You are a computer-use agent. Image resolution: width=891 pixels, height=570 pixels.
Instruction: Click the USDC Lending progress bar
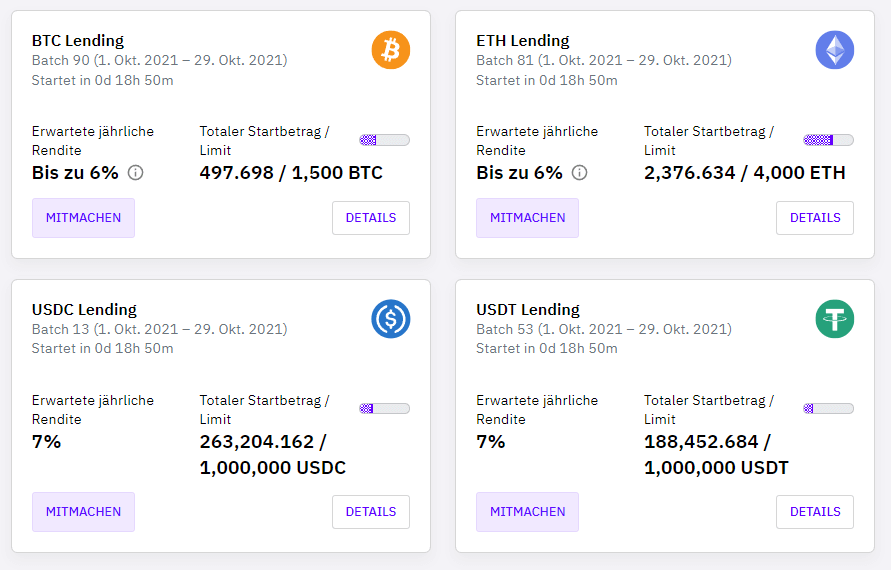click(385, 408)
